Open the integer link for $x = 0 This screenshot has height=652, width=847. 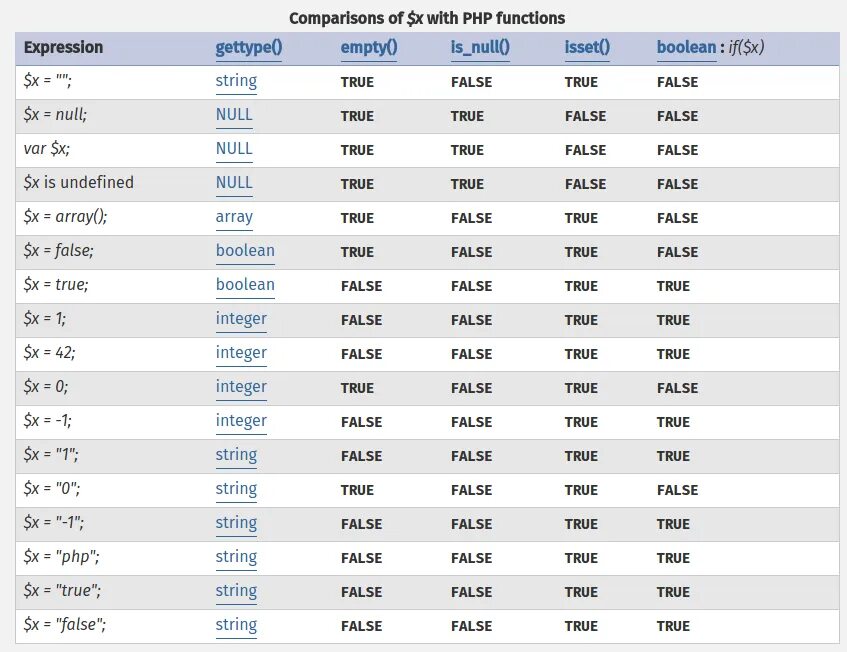(x=241, y=388)
